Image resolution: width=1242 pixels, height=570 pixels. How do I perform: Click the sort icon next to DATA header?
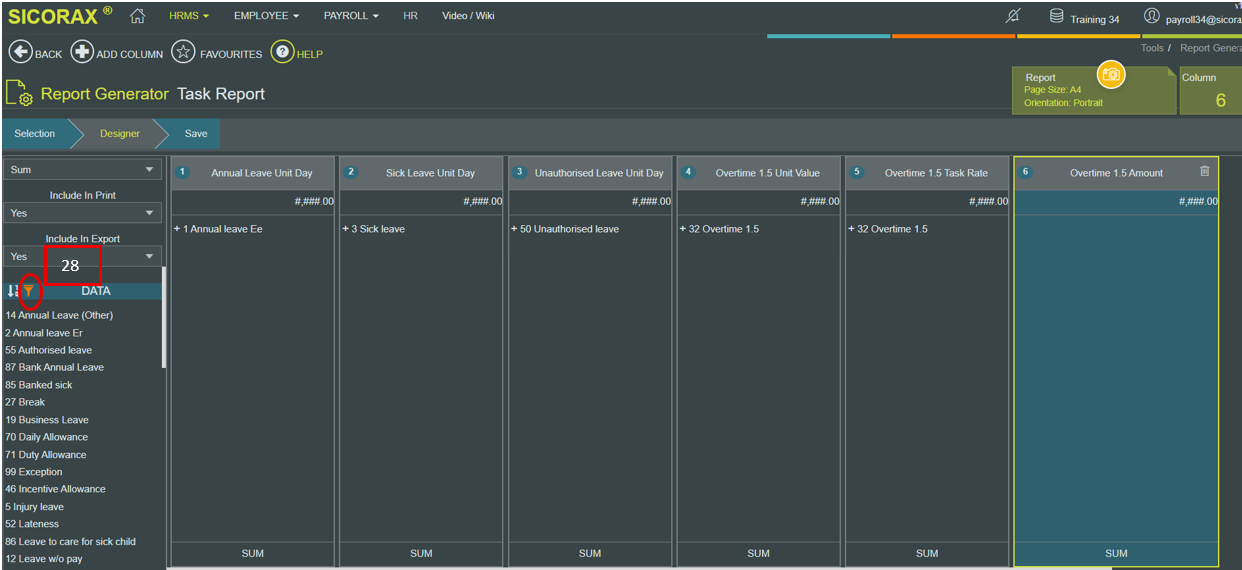(12, 291)
